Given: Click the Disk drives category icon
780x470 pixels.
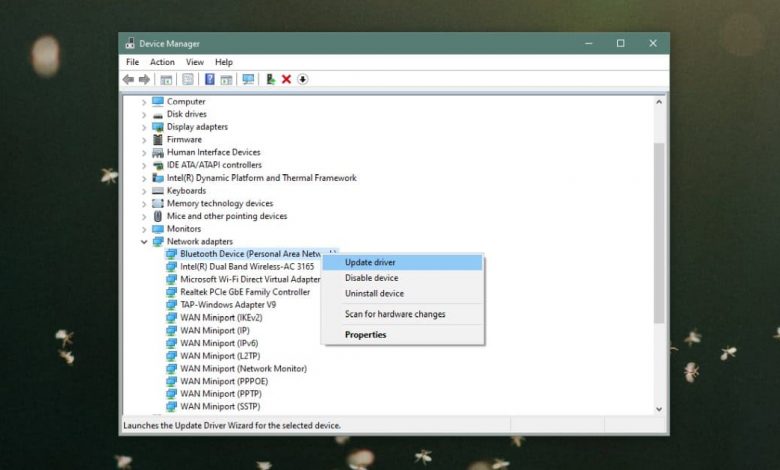Looking at the screenshot, I should (x=158, y=114).
